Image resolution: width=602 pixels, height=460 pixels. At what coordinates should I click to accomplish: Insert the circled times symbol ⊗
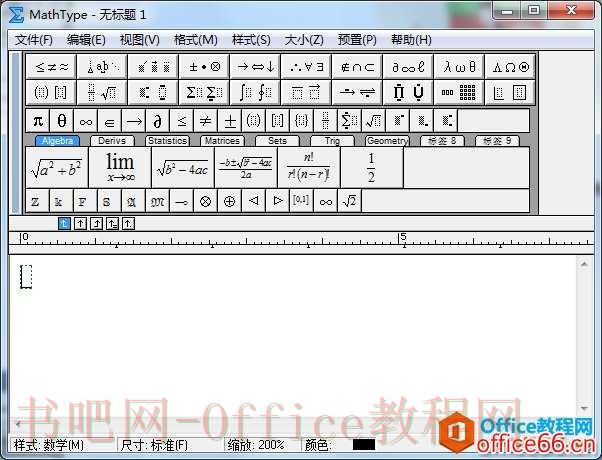[x=205, y=201]
